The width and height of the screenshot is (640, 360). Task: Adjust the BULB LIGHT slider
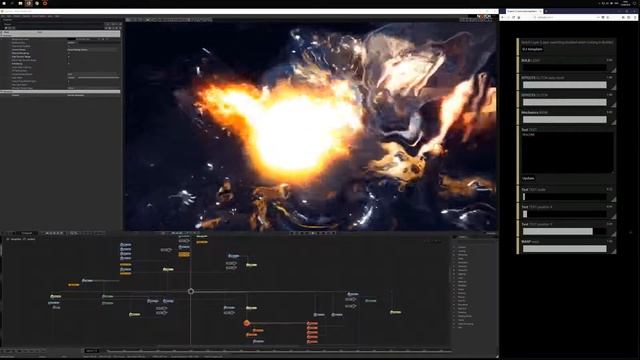[x=565, y=67]
